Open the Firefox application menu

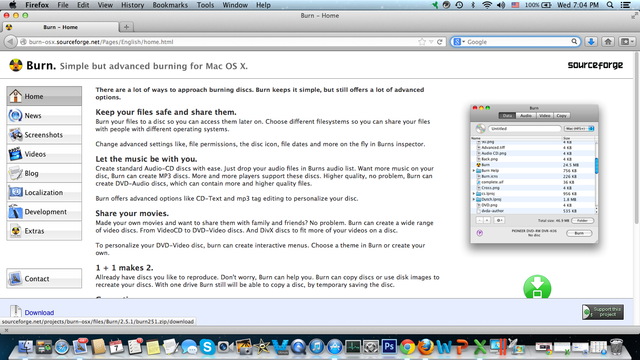tap(37, 5)
